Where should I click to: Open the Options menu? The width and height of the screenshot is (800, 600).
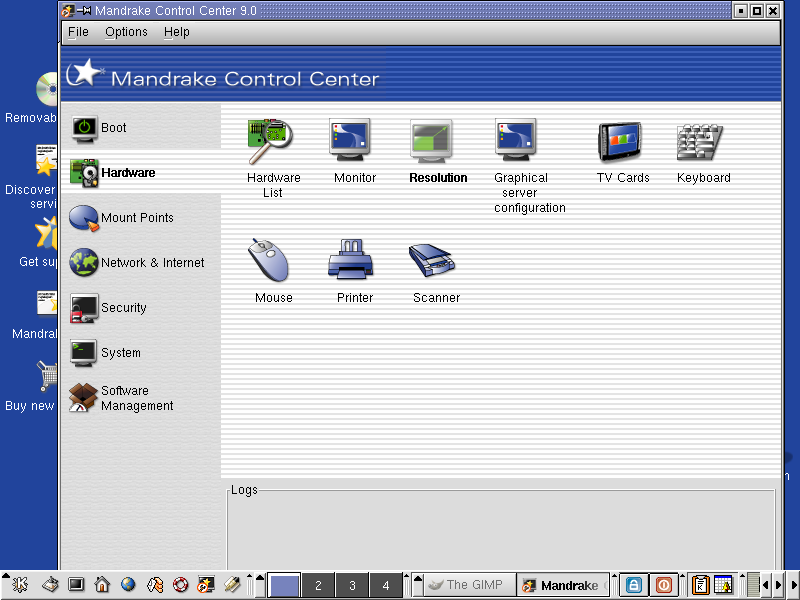(126, 32)
